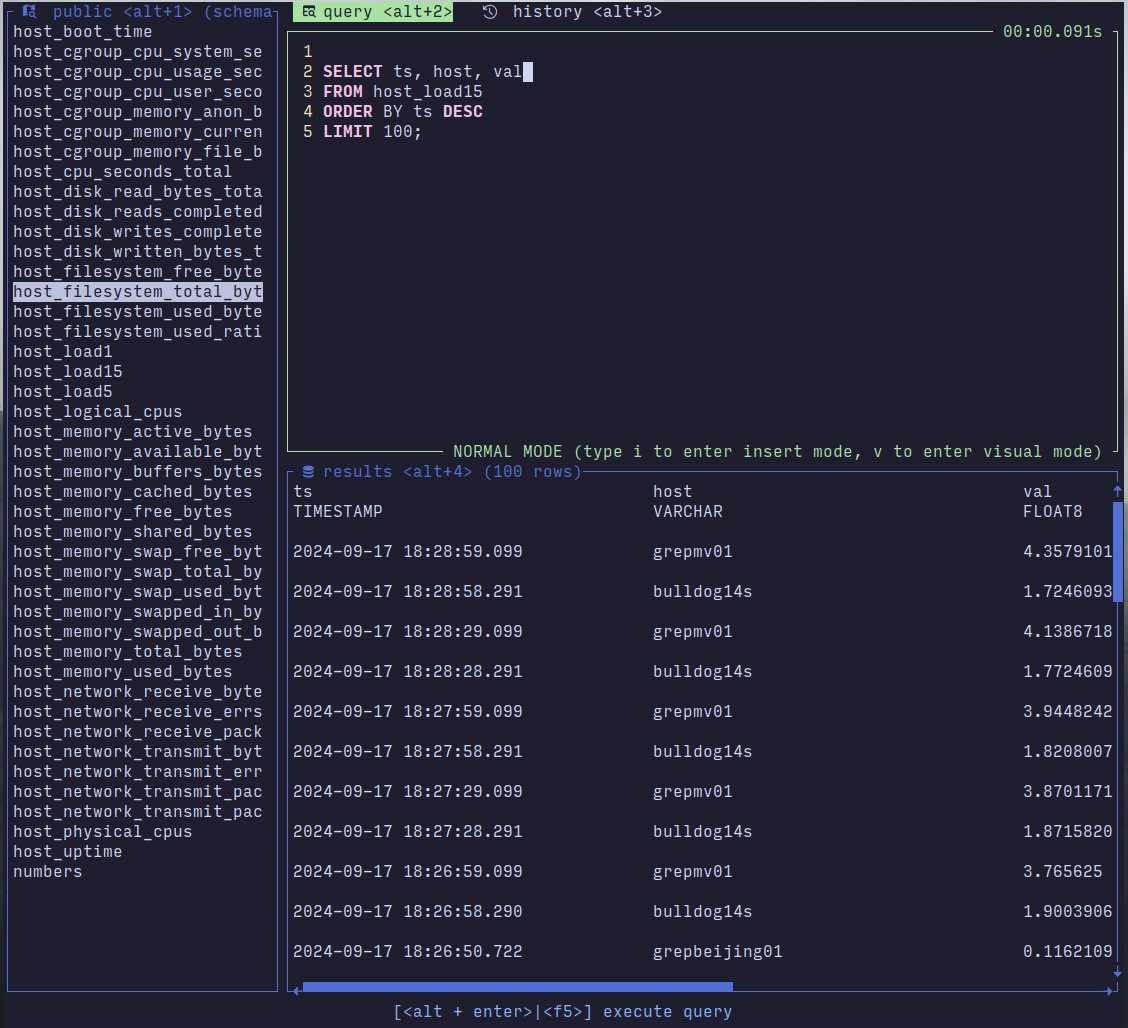Screen dimensions: 1128x1028
Task: Click value 3.765625 cell
Action: [1063, 872]
